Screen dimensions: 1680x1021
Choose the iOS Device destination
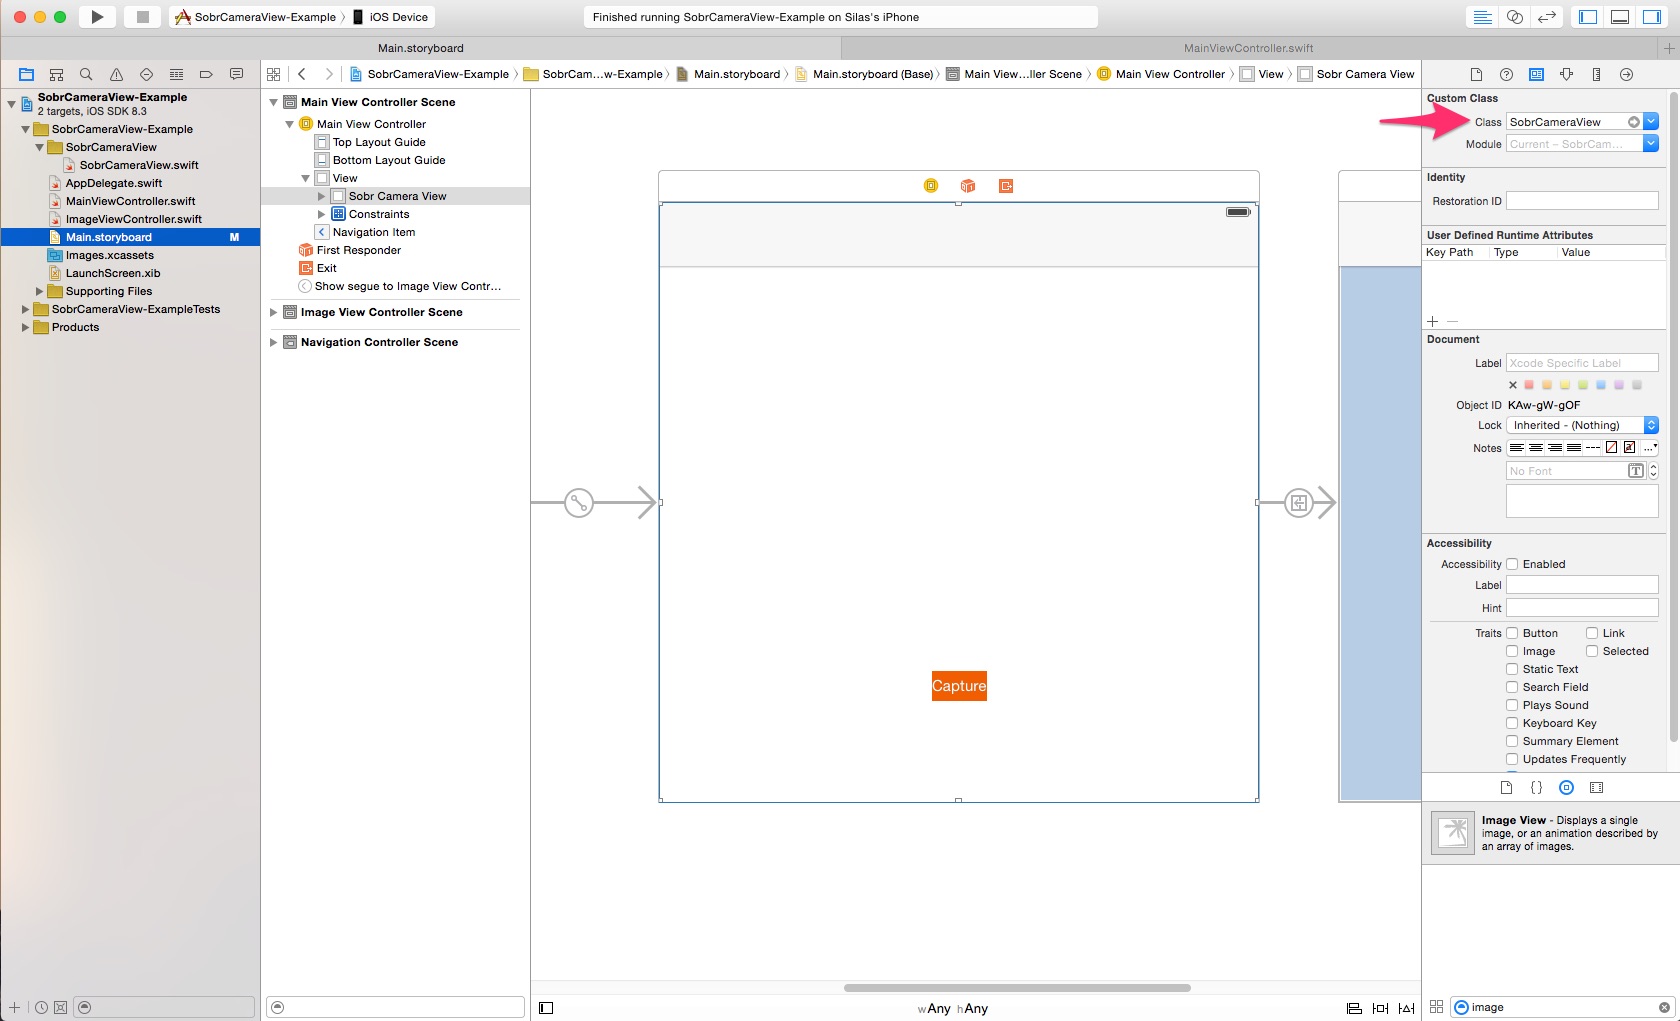click(x=390, y=17)
